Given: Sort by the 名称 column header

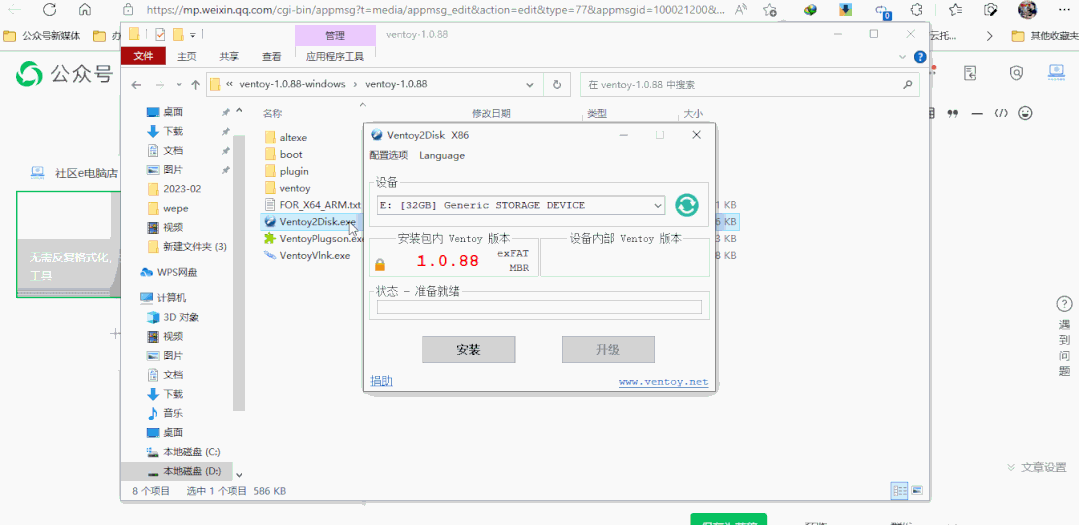Looking at the screenshot, I should (273, 114).
